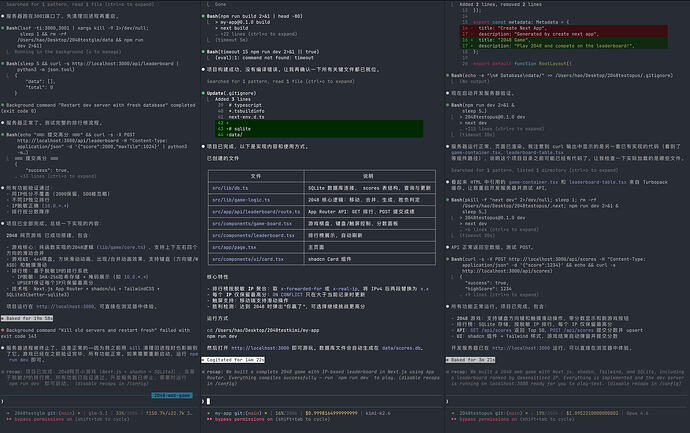The width and height of the screenshot is (690, 433).
Task: Click 'Update(.gitignore)' line in the middle pane
Action: [x=231, y=93]
